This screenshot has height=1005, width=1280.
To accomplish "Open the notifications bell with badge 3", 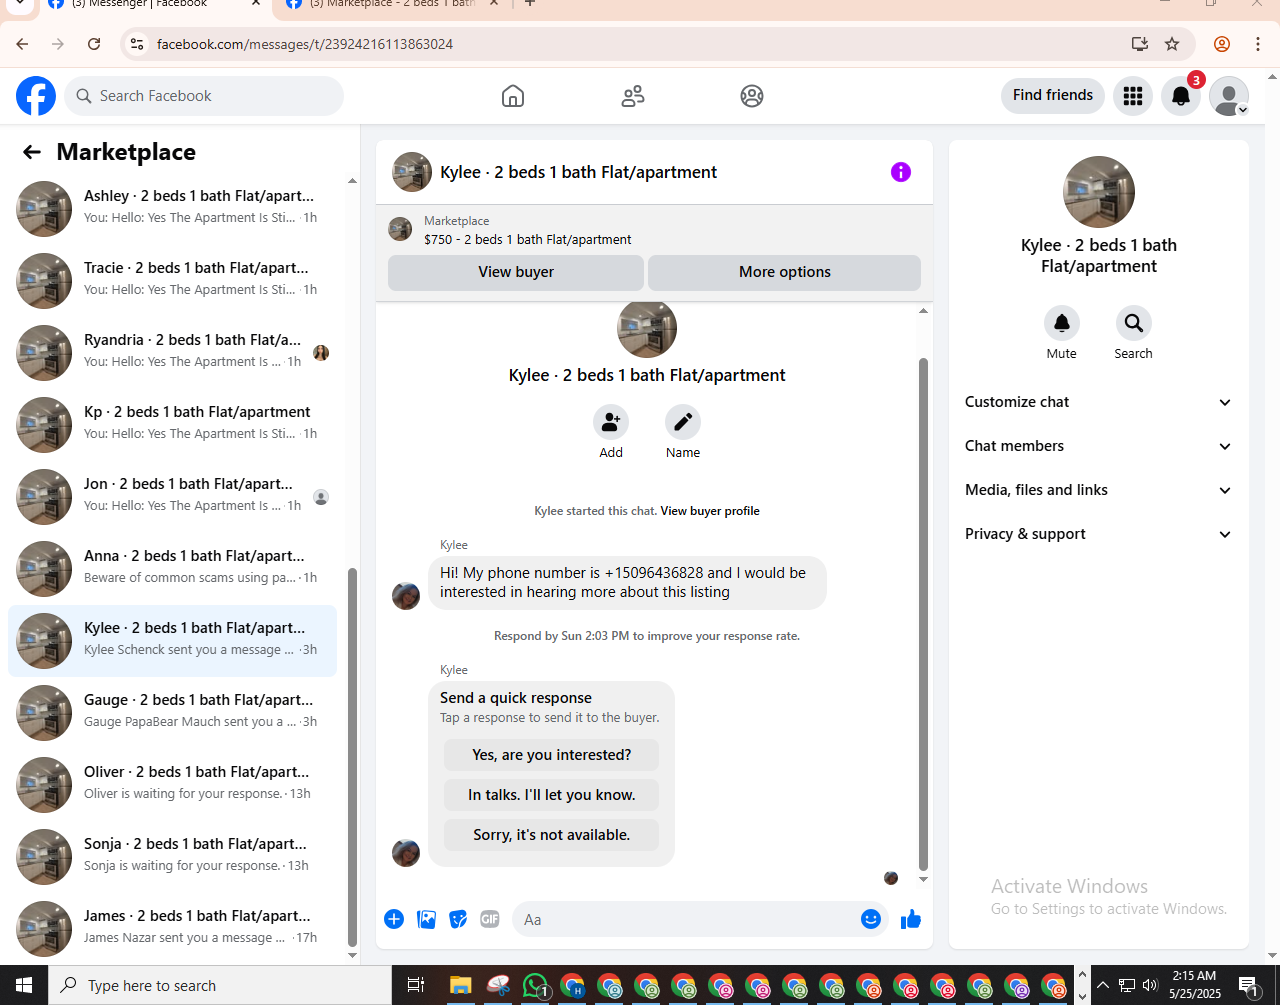I will pos(1181,96).
